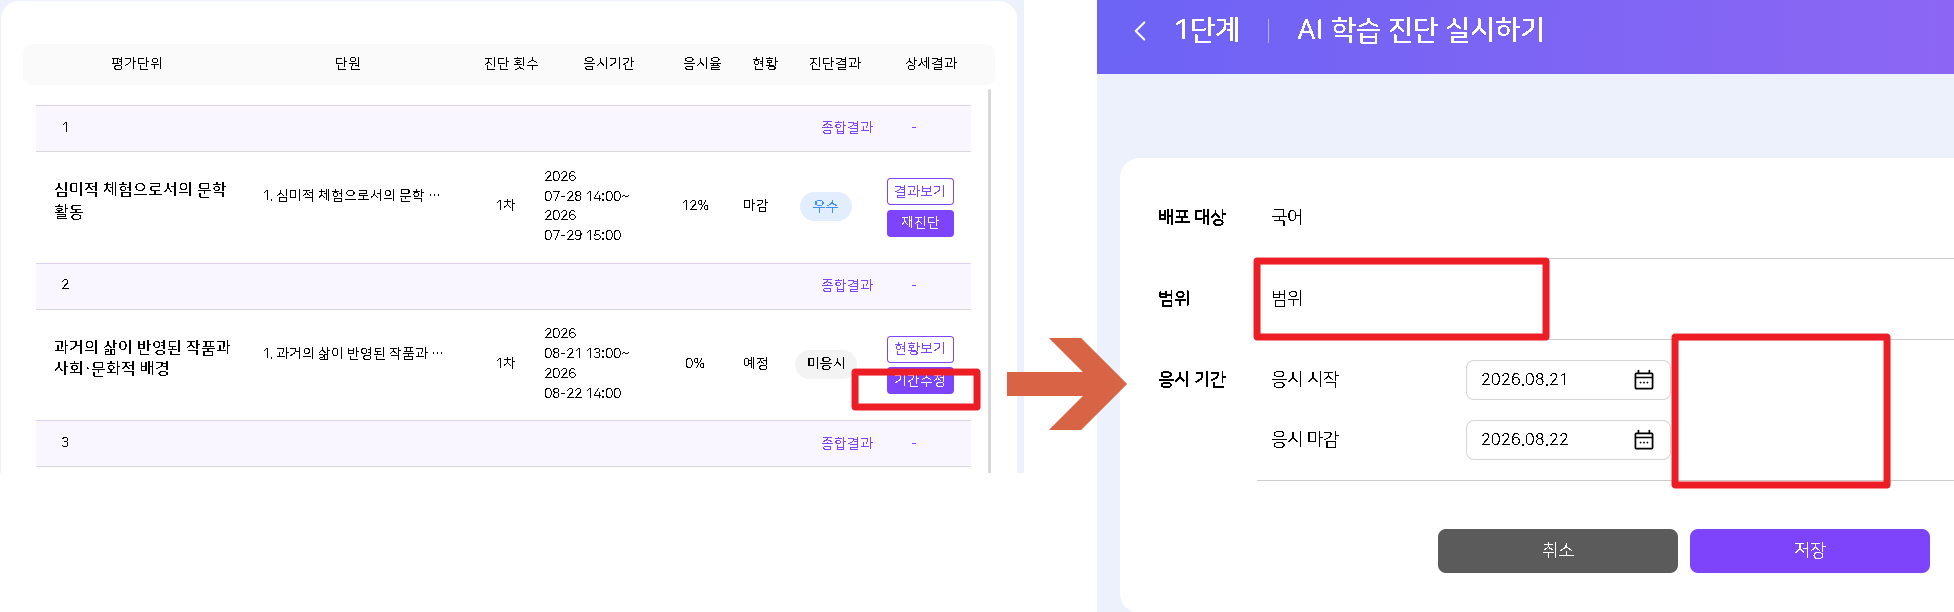Open 종합결과 link for unit 3
This screenshot has height=612, width=1954.
[847, 443]
